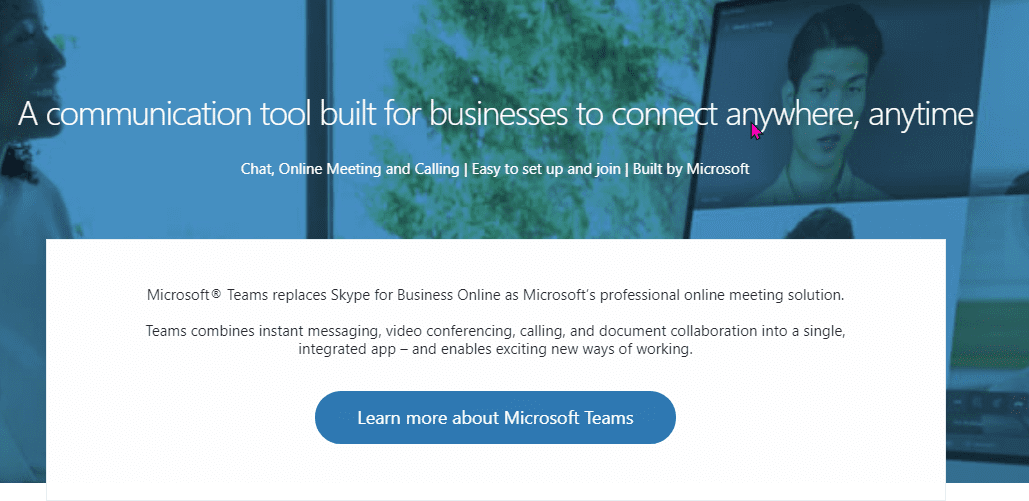Image resolution: width=1029 pixels, height=501 pixels.
Task: Click the main headline about a communication tool
Action: click(495, 114)
